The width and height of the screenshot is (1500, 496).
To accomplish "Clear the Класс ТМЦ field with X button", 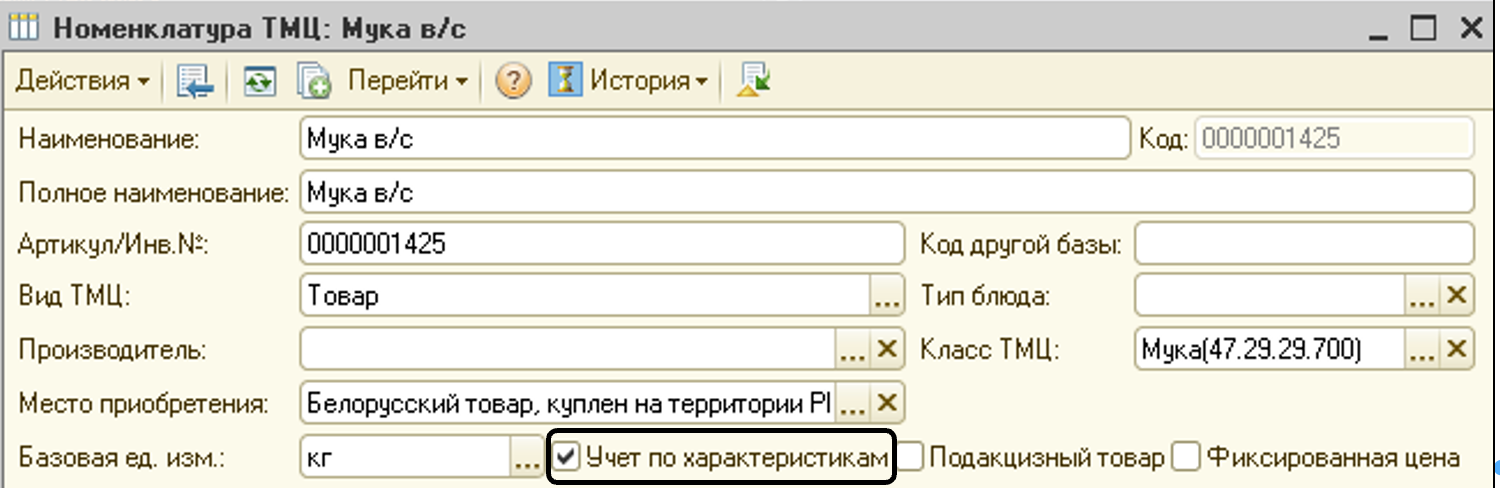I will tap(1456, 350).
